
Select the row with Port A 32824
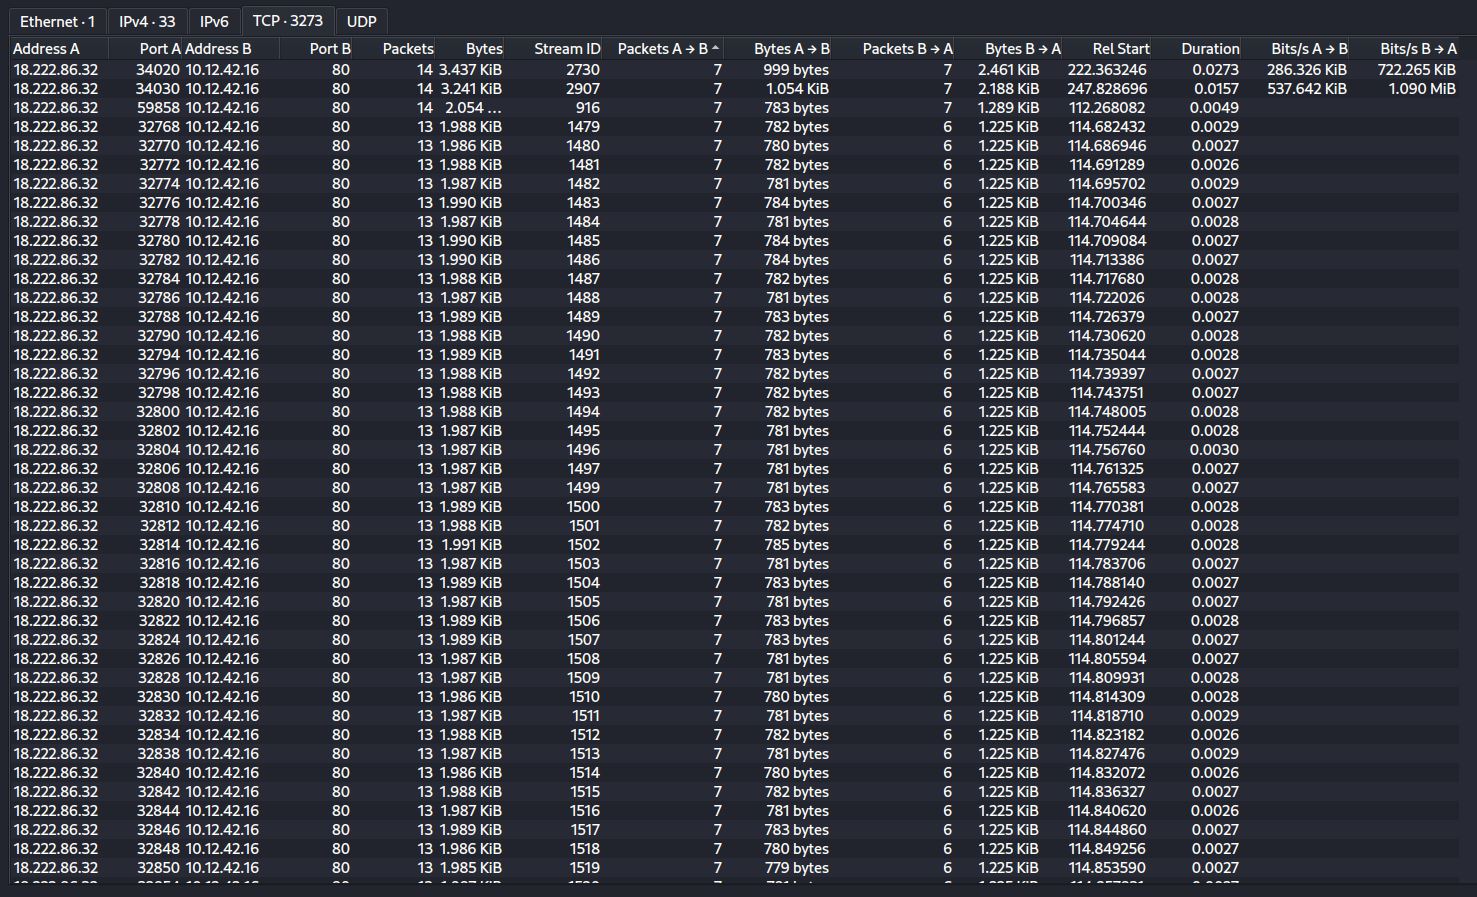[735, 640]
